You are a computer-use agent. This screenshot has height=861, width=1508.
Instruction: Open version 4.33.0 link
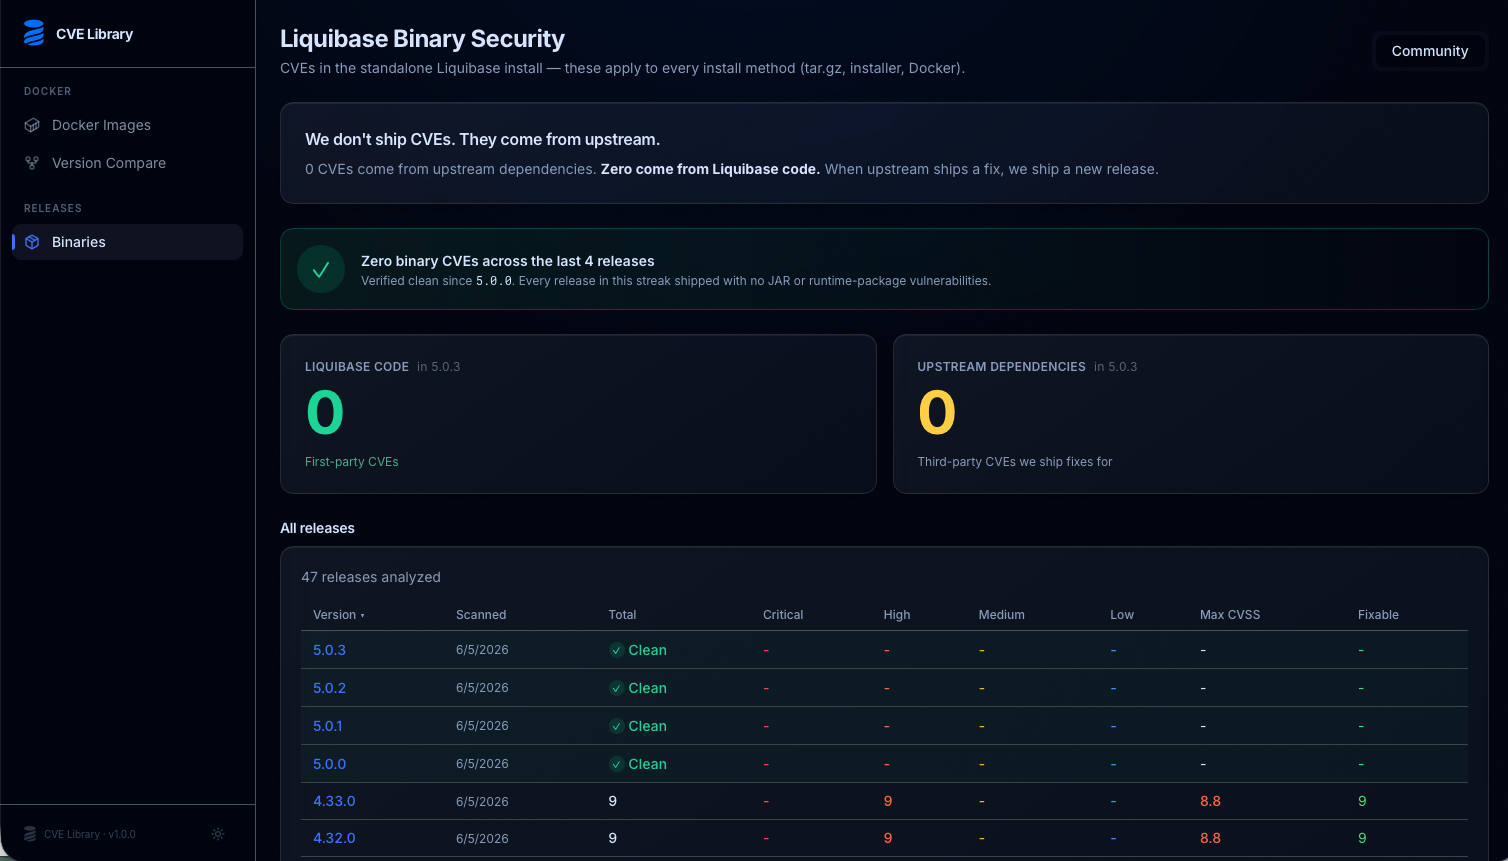point(334,801)
